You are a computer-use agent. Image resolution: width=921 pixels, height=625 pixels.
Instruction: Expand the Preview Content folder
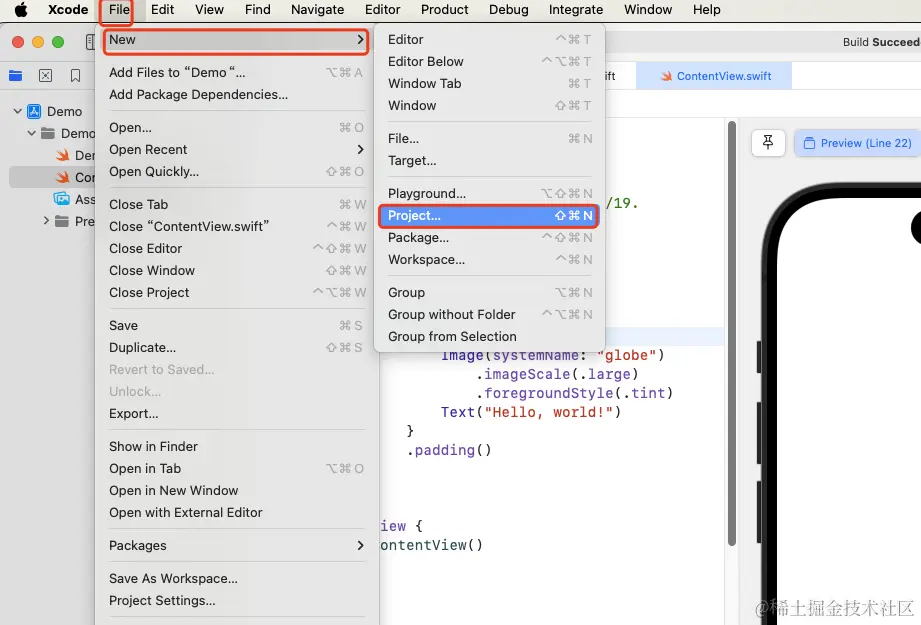(46, 221)
